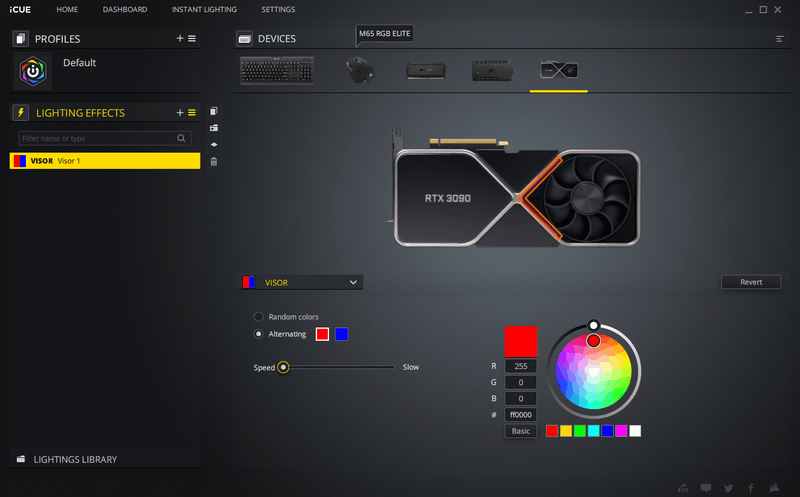
Task: Click the large red color preview box
Action: click(x=520, y=341)
